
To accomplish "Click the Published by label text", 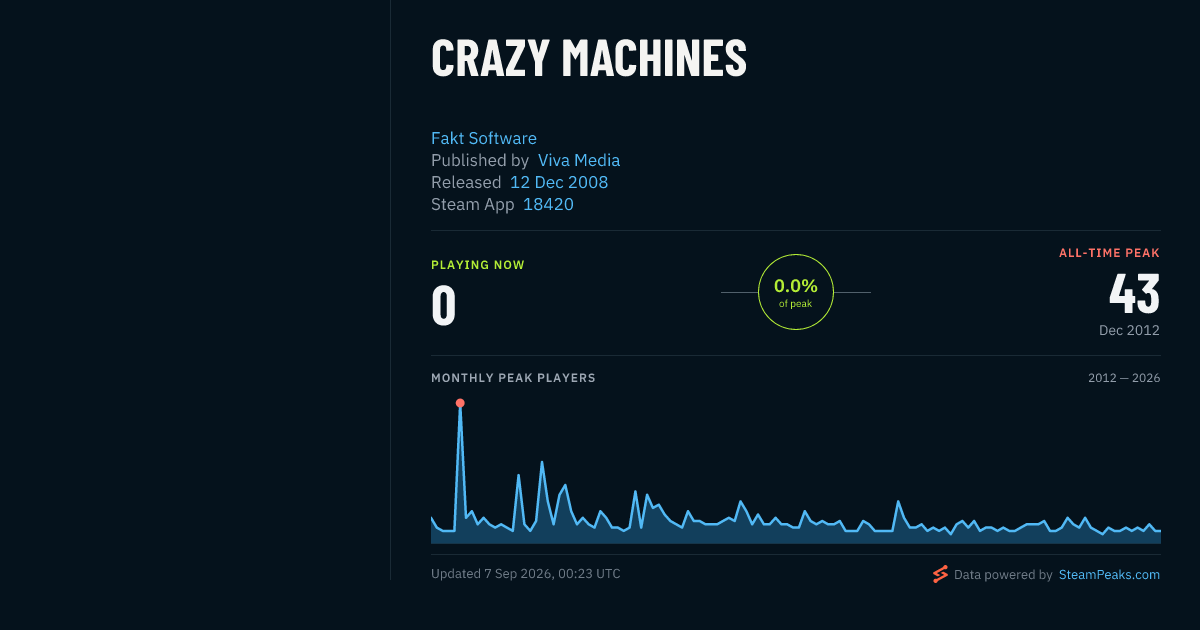I will [480, 161].
